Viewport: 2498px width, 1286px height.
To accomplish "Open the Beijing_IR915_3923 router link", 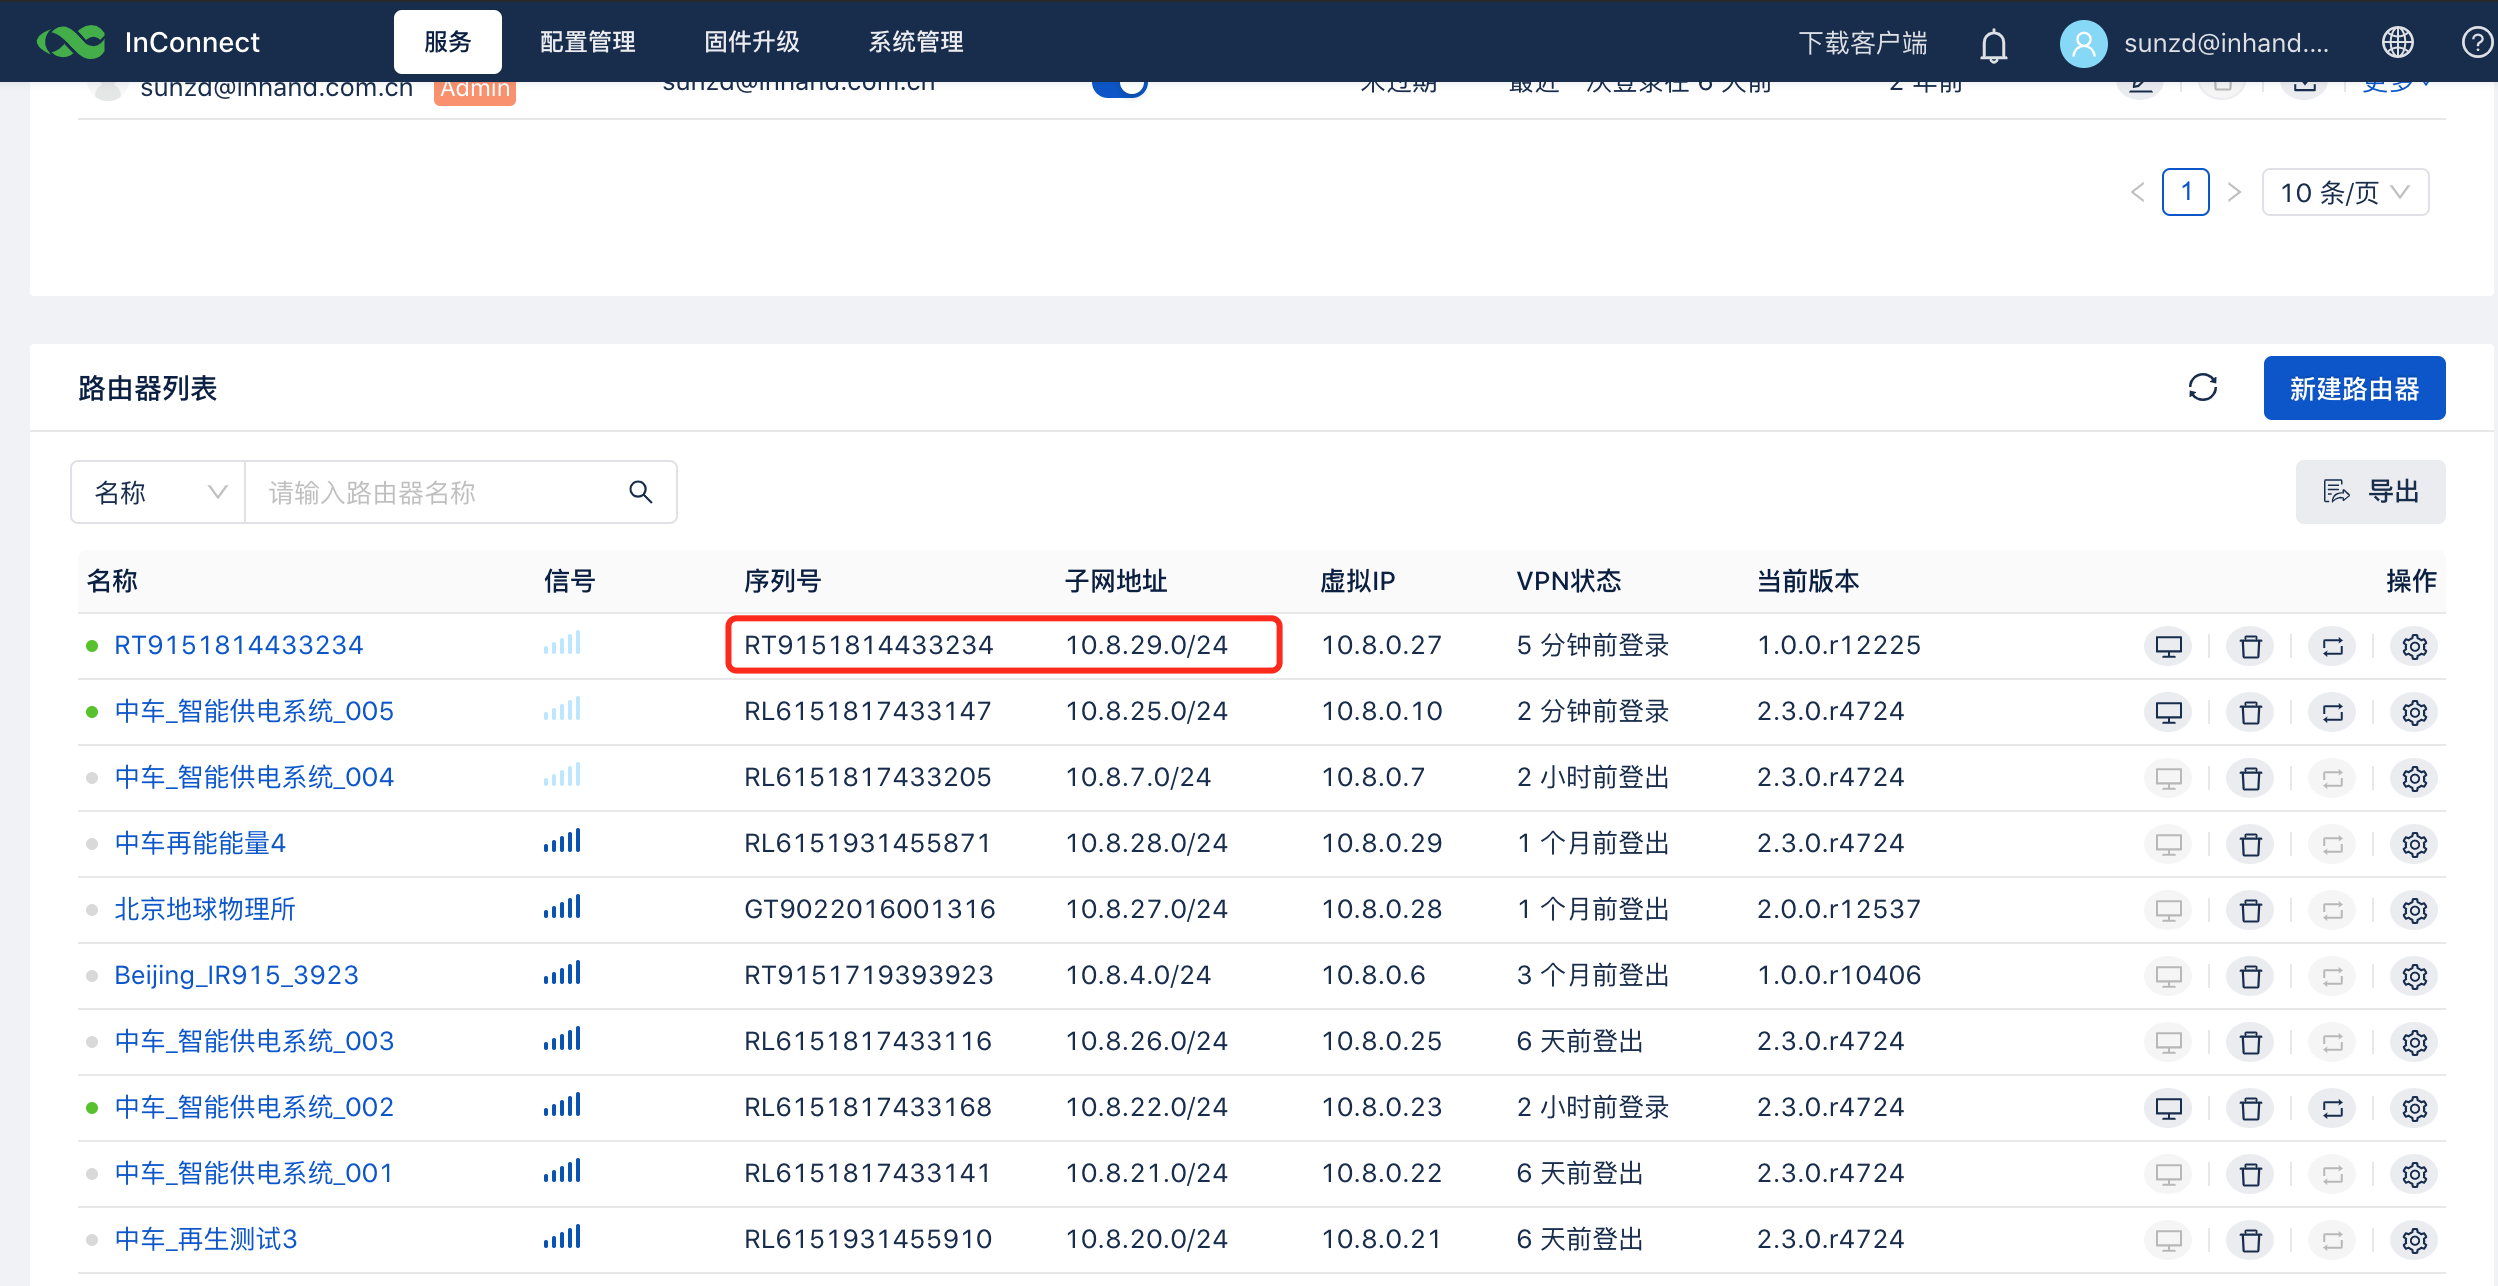I will (236, 975).
